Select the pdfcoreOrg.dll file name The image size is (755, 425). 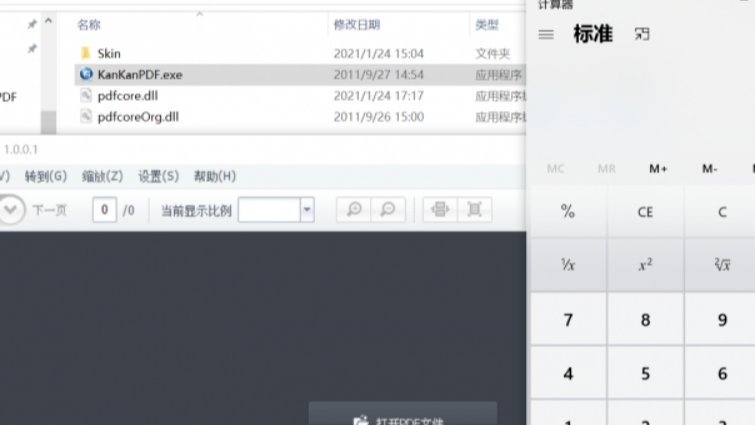(x=138, y=117)
